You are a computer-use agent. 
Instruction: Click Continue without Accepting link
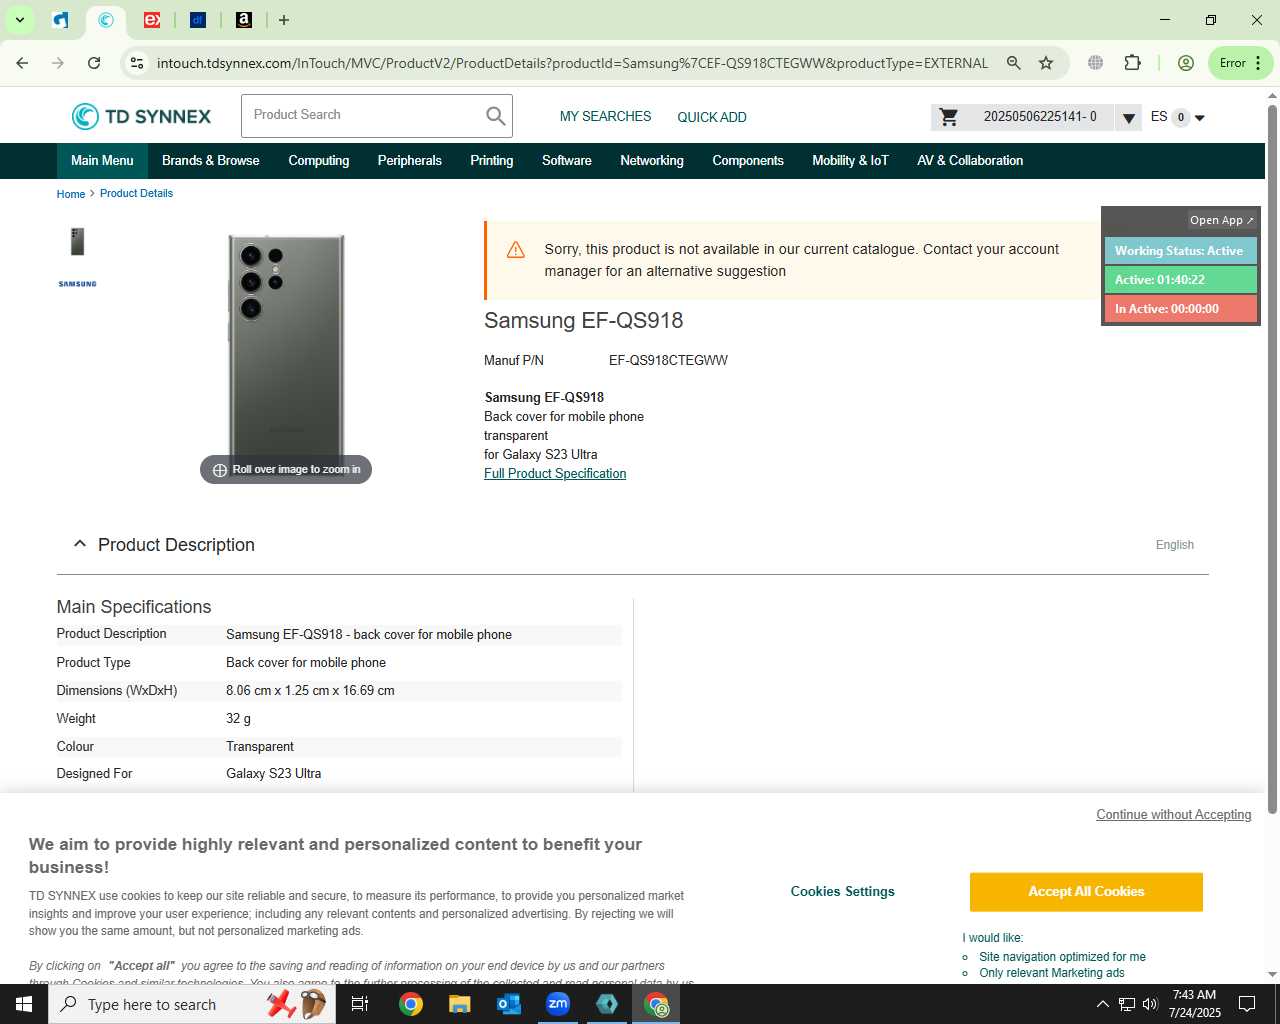[1174, 815]
